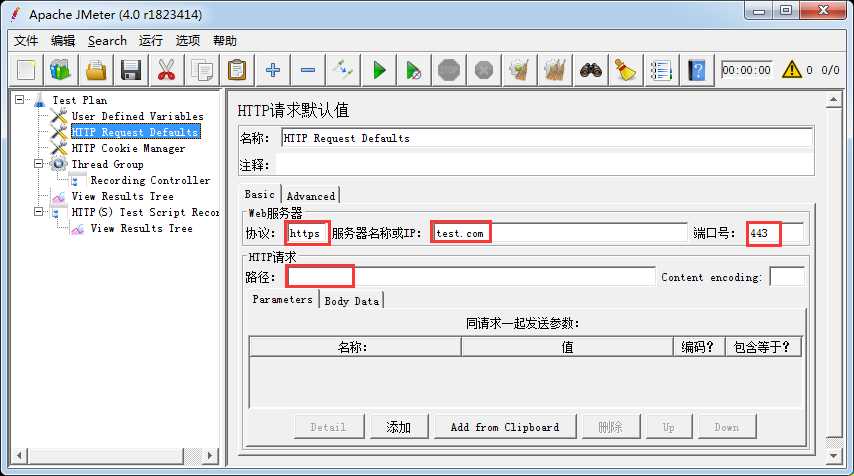Click the vertical scrollbar down arrow
Image resolution: width=854 pixels, height=476 pixels.
(x=833, y=455)
